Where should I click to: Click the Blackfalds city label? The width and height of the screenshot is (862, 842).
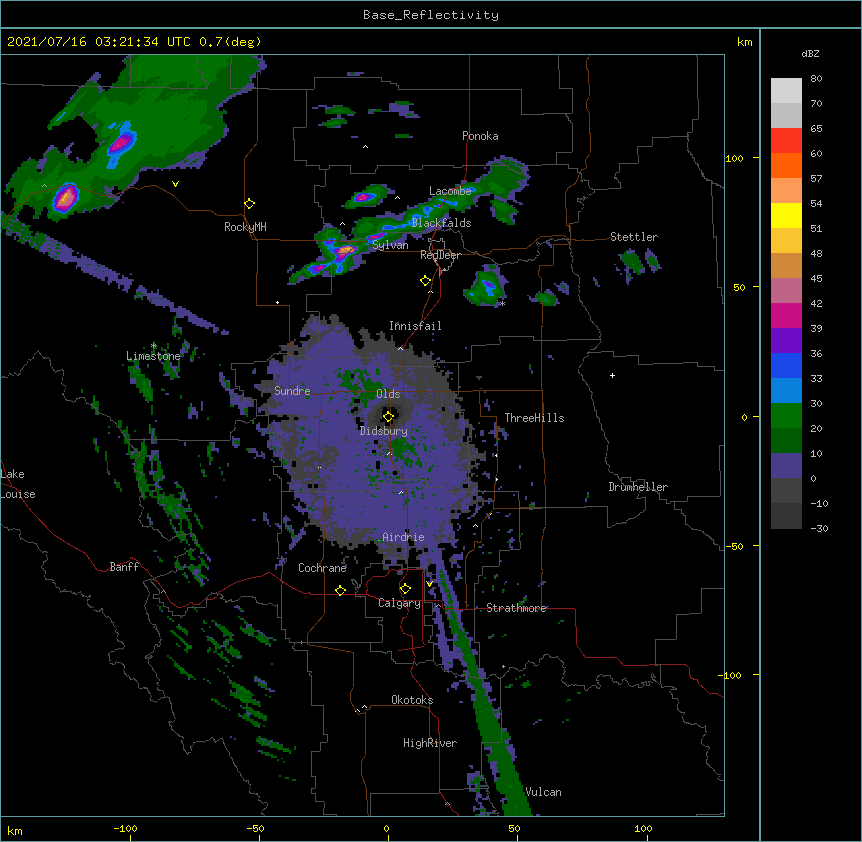(x=441, y=223)
